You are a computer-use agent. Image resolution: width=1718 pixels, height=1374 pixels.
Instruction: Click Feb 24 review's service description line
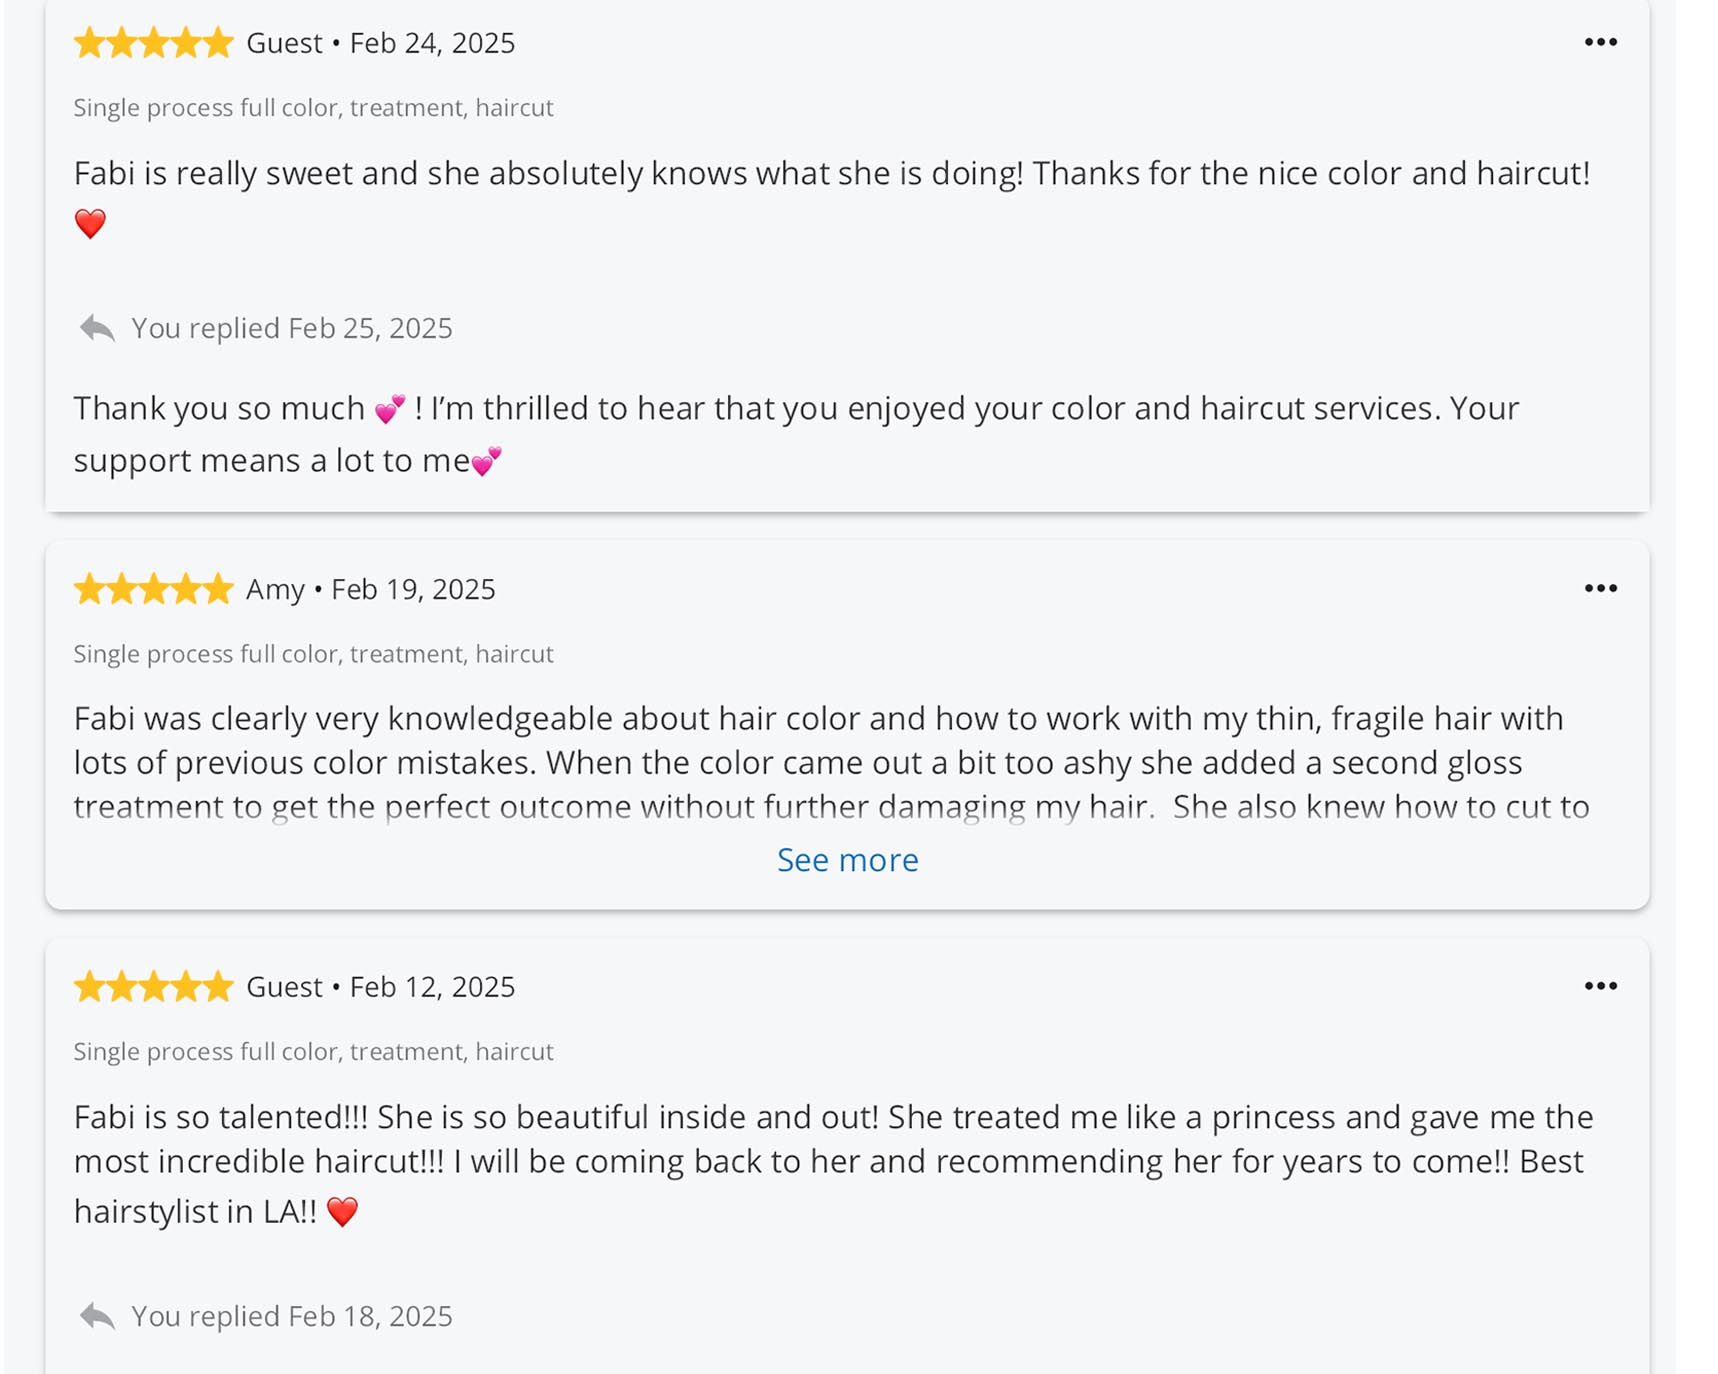pos(313,108)
